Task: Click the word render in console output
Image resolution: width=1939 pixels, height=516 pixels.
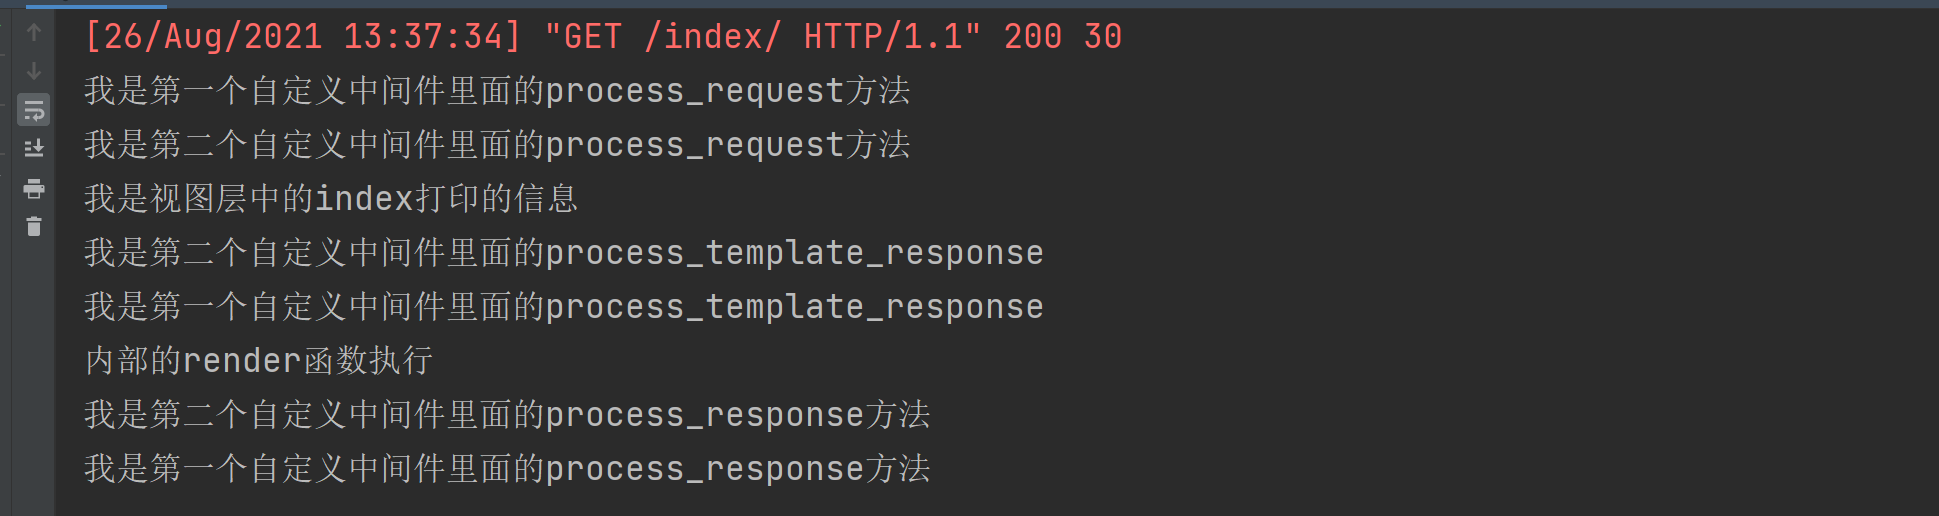Action: point(242,361)
